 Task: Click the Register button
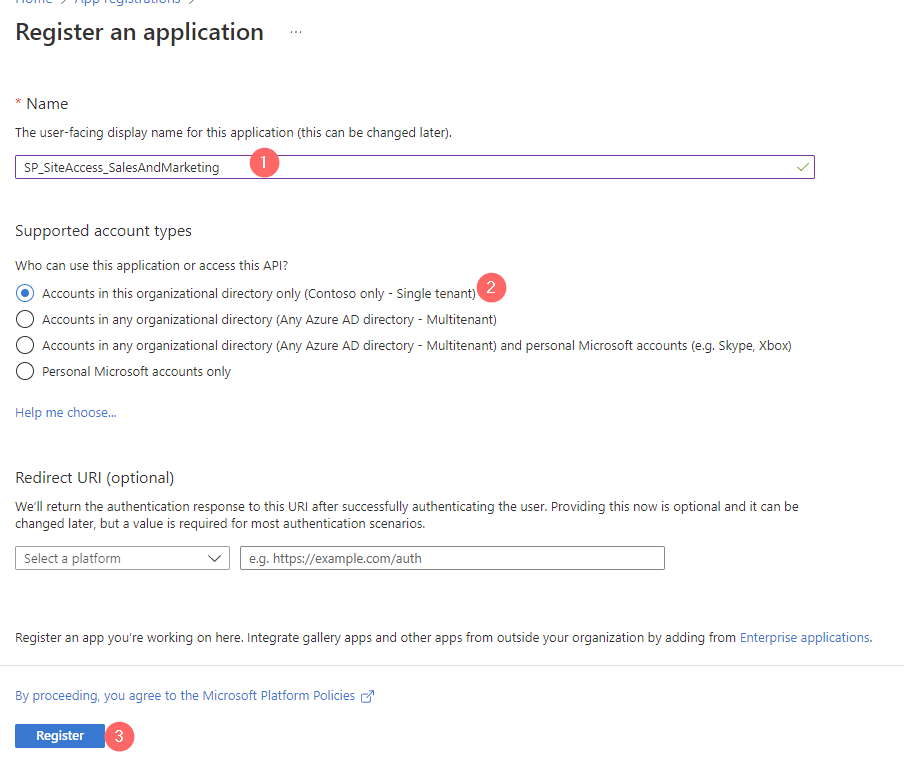60,736
